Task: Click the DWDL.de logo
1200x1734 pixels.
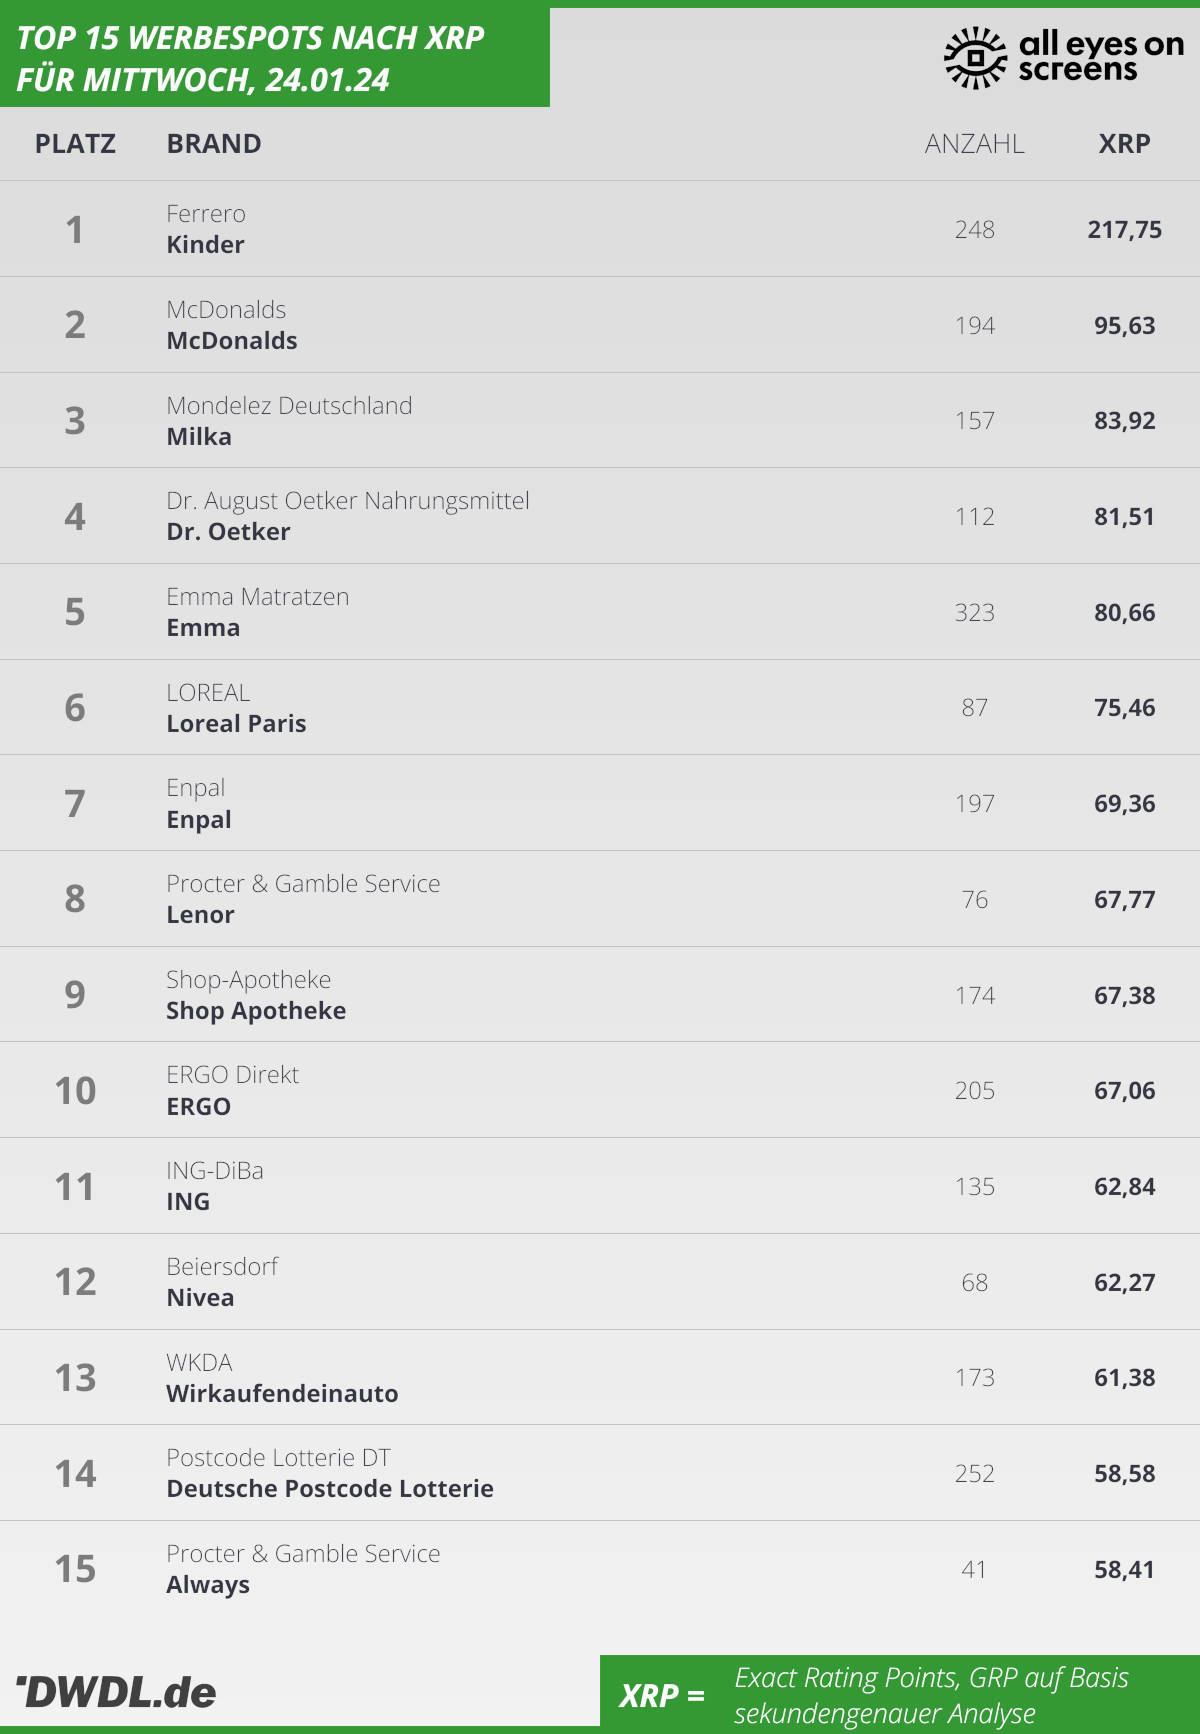Action: (x=117, y=1692)
